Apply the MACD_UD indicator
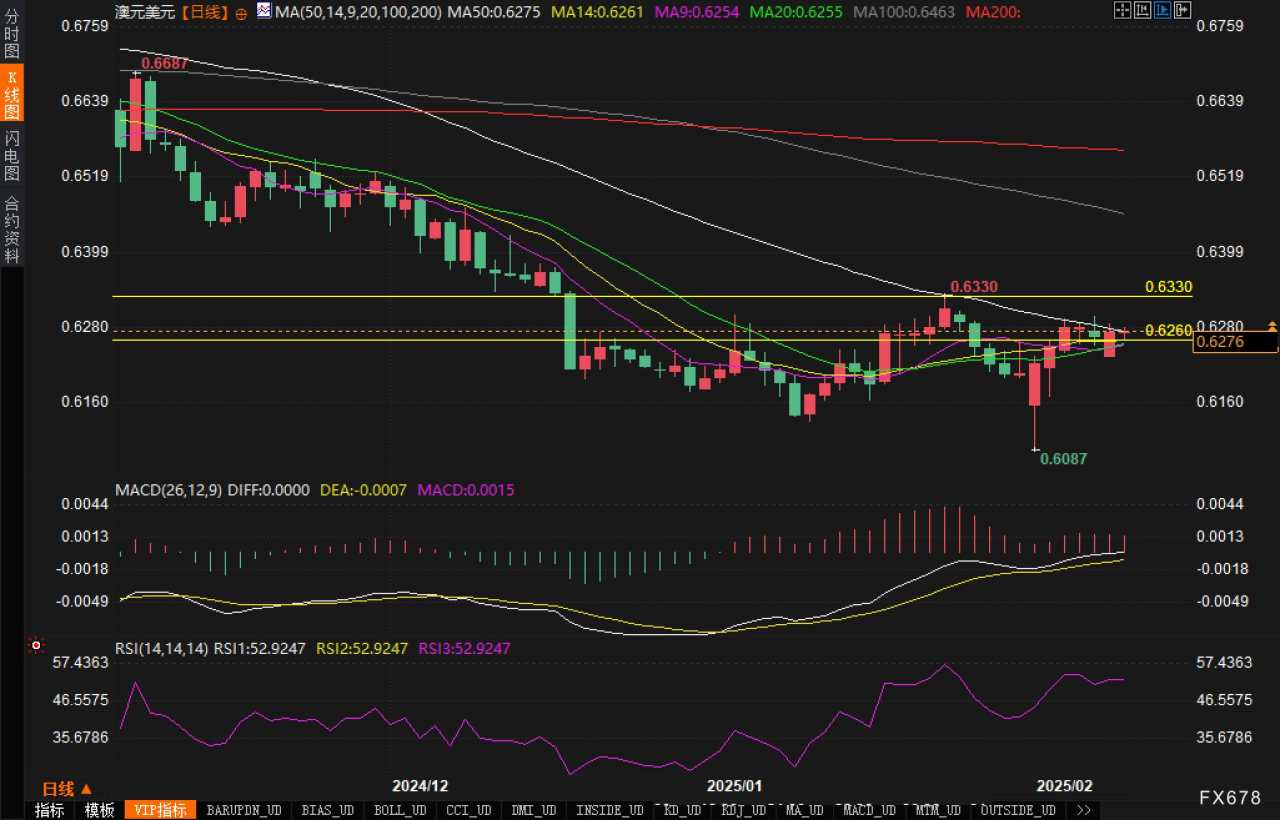The width and height of the screenshot is (1280, 820). coord(869,810)
